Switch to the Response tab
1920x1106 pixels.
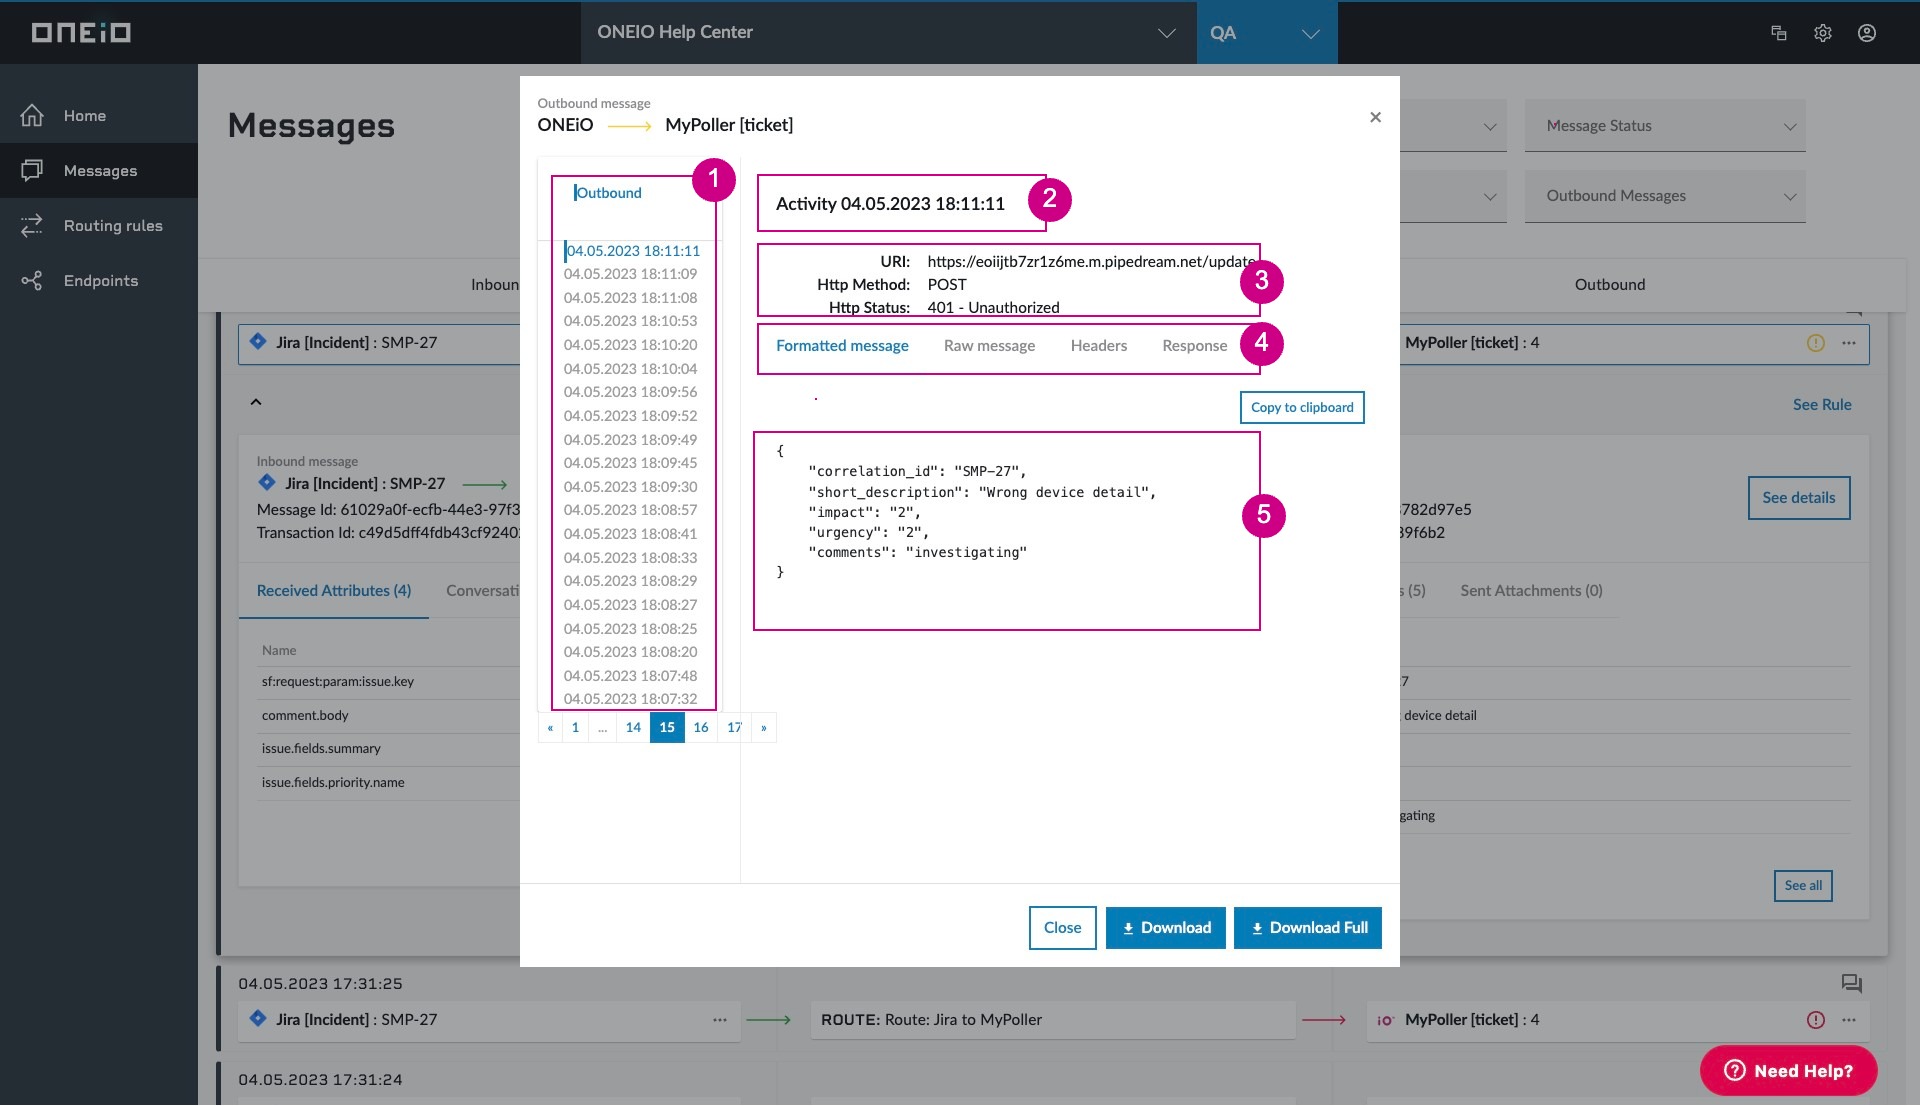pos(1194,346)
